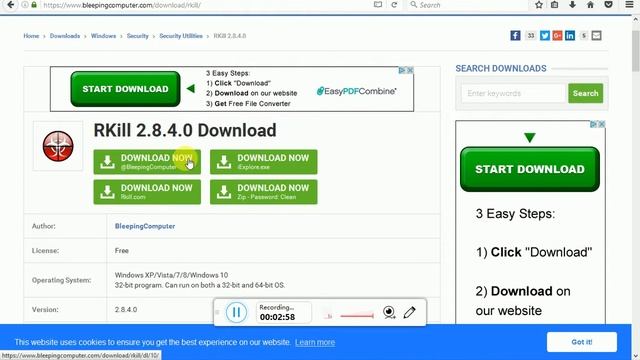Close the top banner ad with X icon
The width and height of the screenshot is (640, 360).
410,70
